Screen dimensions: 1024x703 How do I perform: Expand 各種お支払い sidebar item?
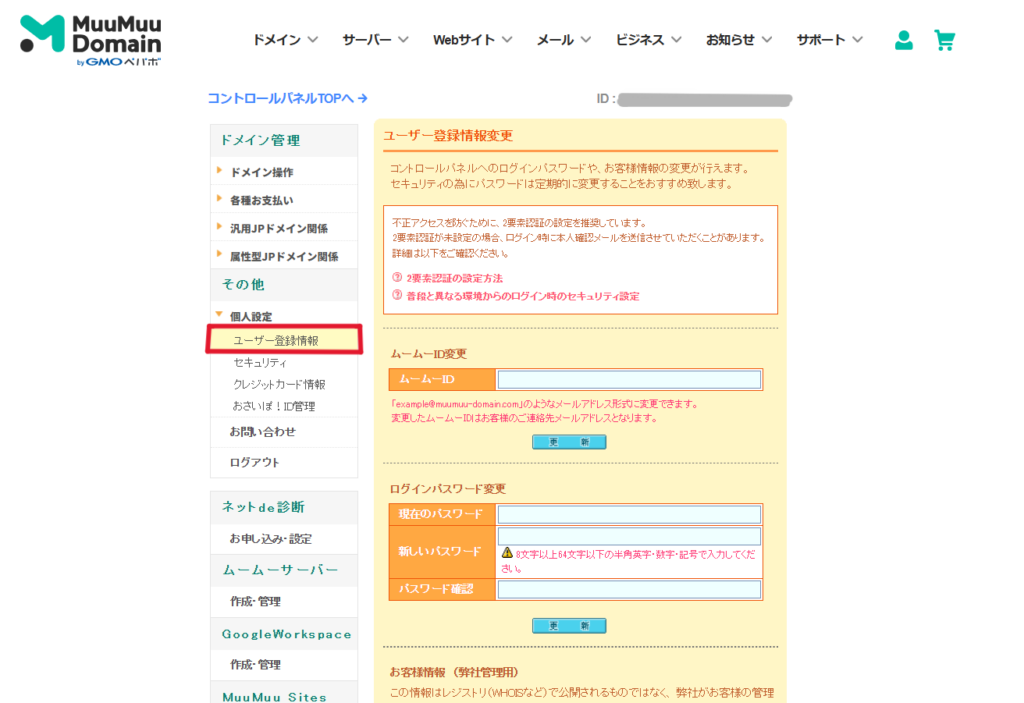(261, 200)
